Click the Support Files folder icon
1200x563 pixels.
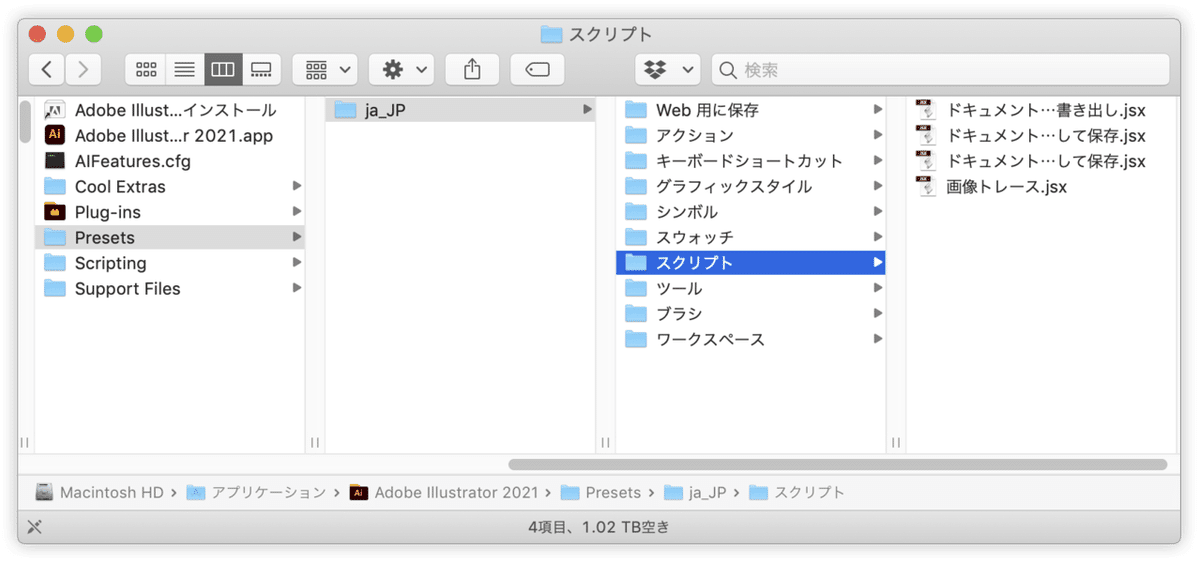[x=55, y=288]
